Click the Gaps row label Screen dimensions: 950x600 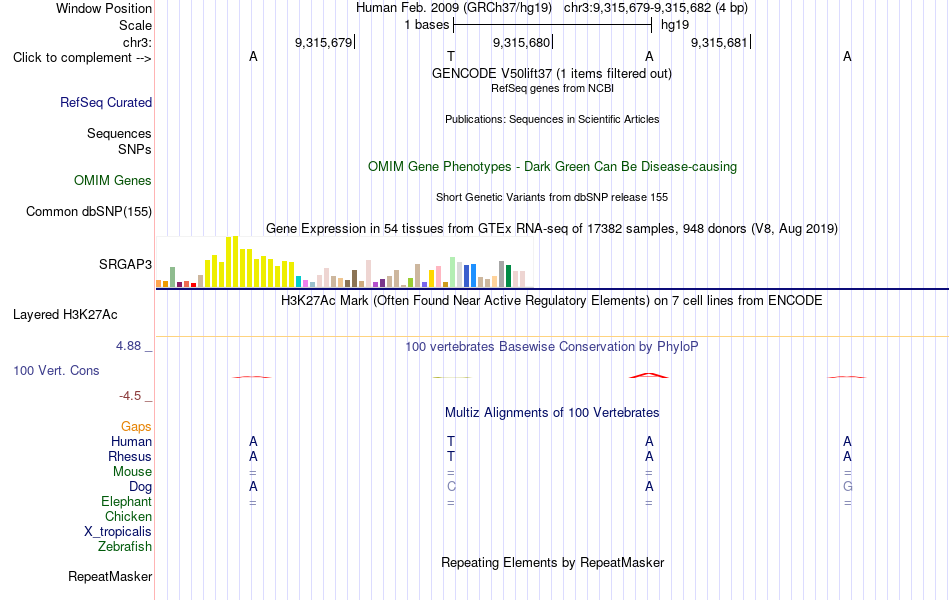pyautogui.click(x=136, y=427)
